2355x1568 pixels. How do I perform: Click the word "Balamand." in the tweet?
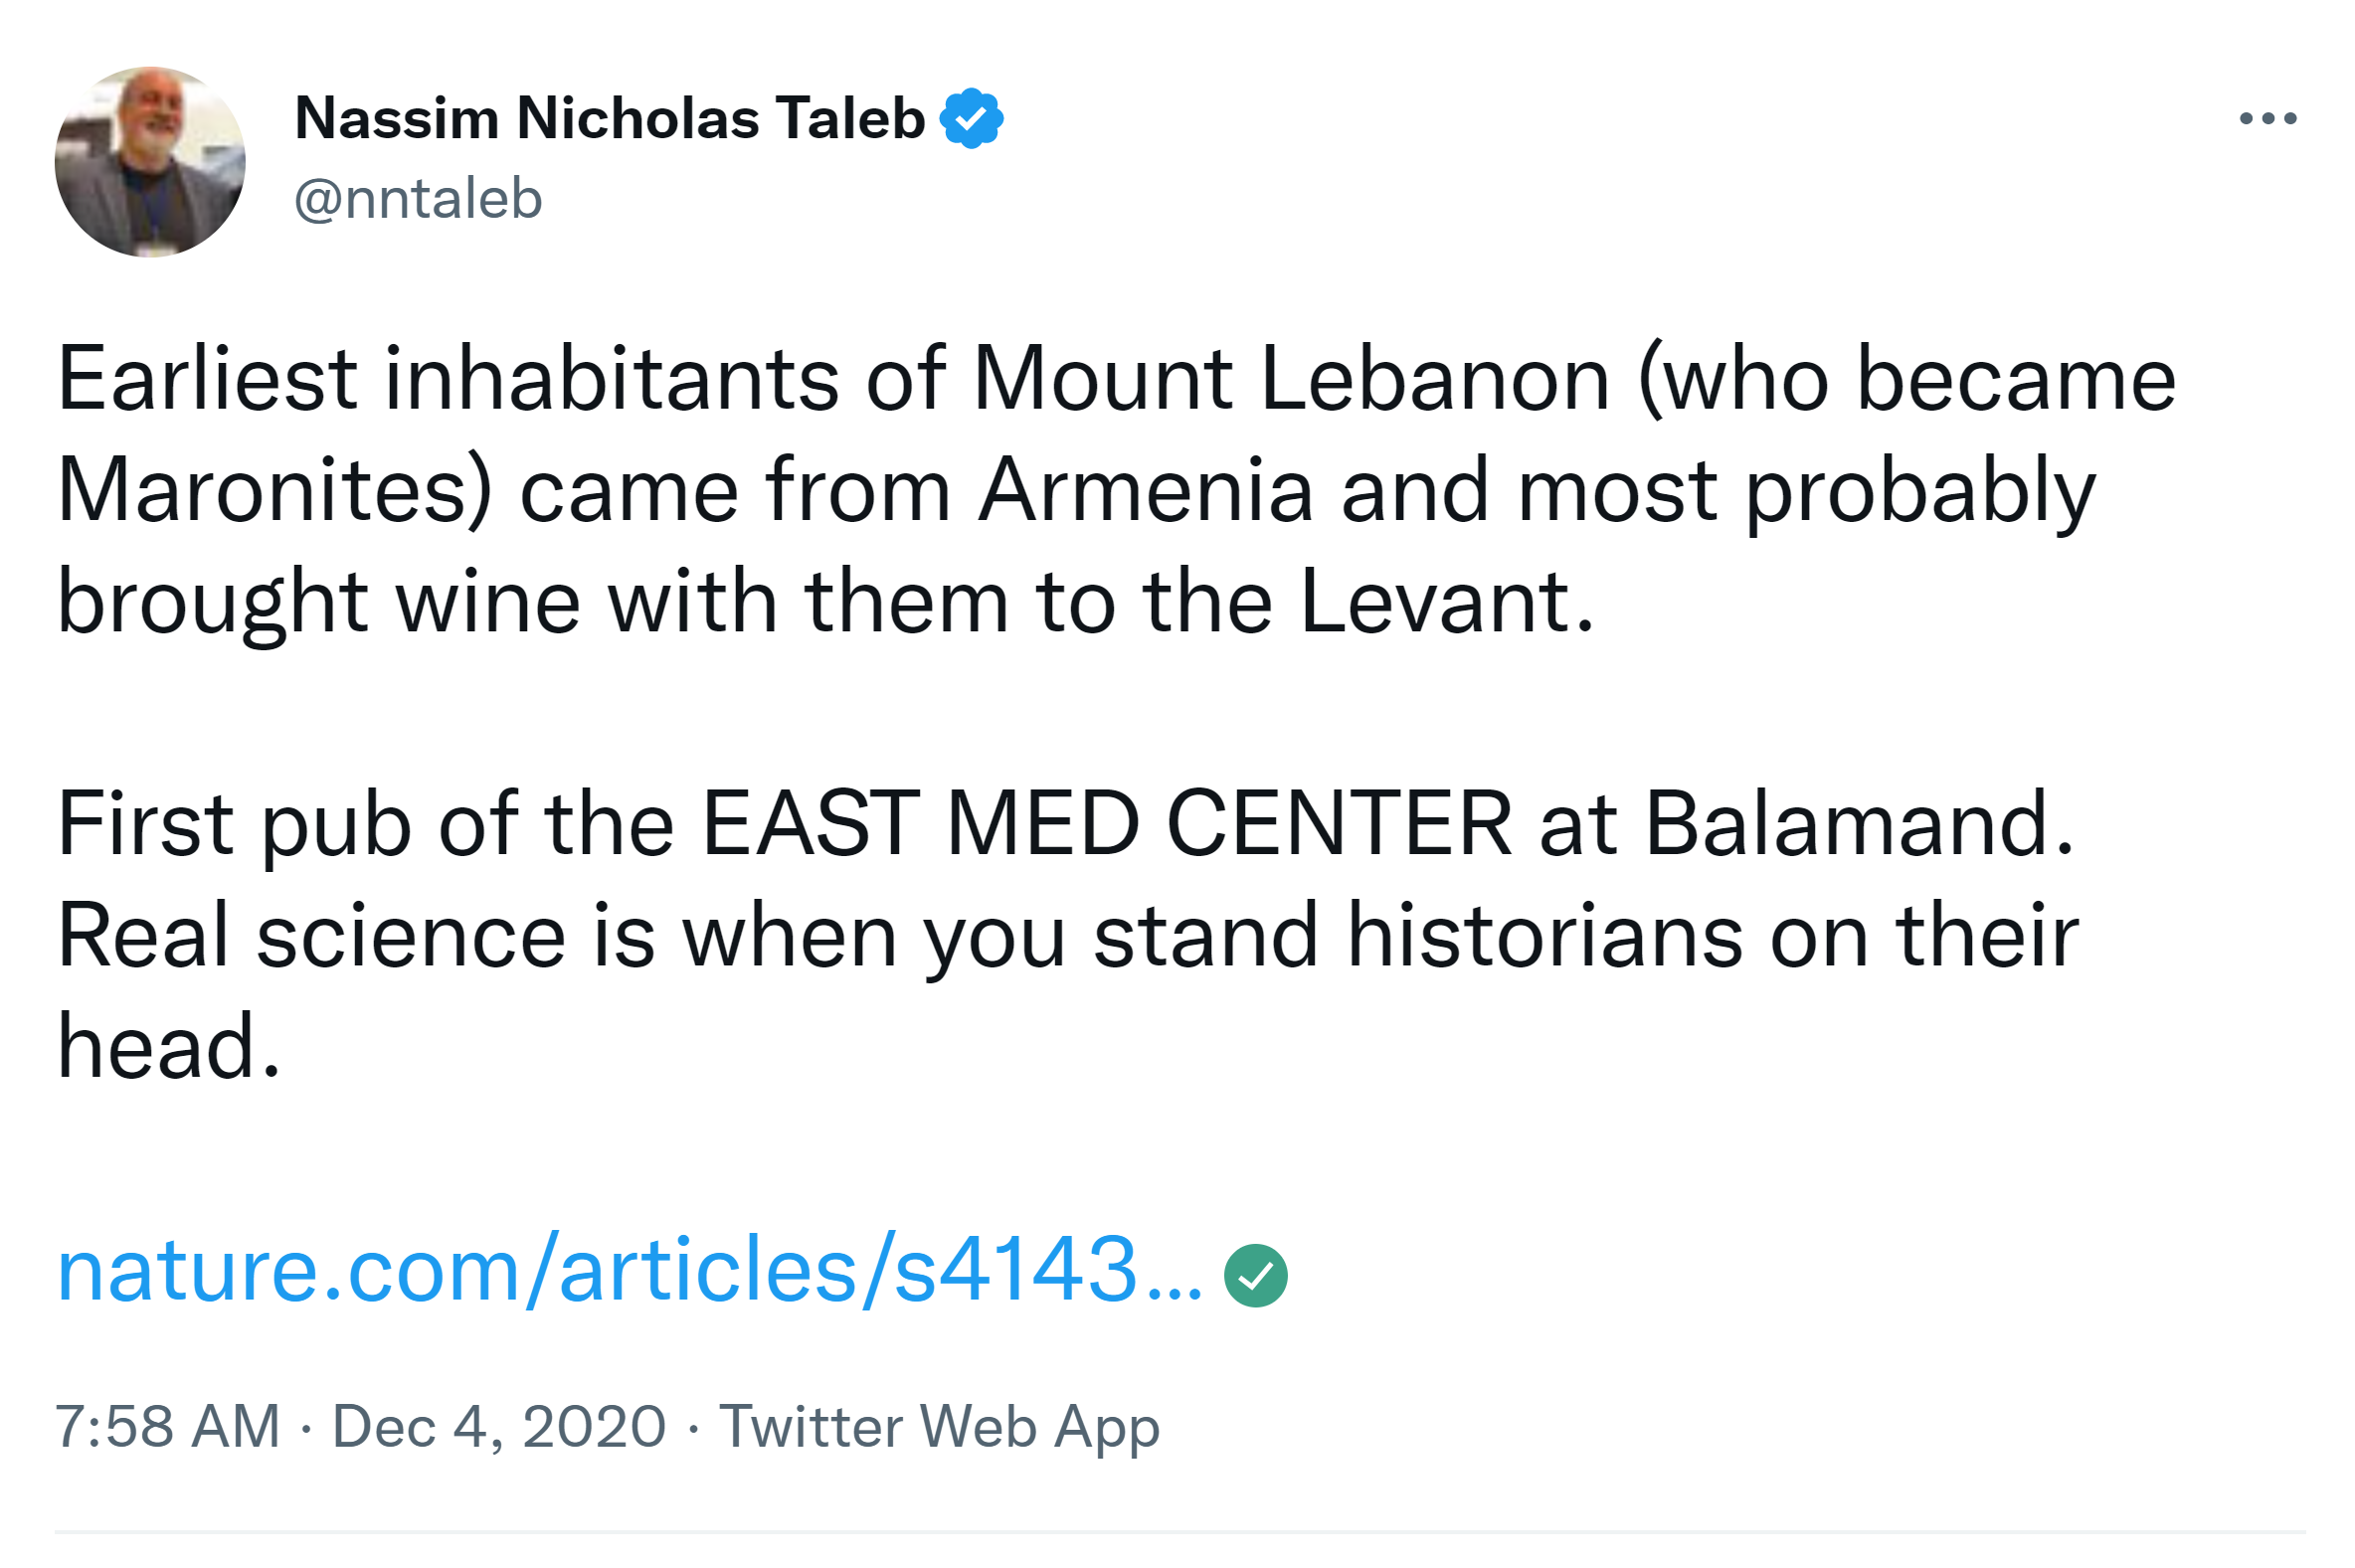[1860, 825]
